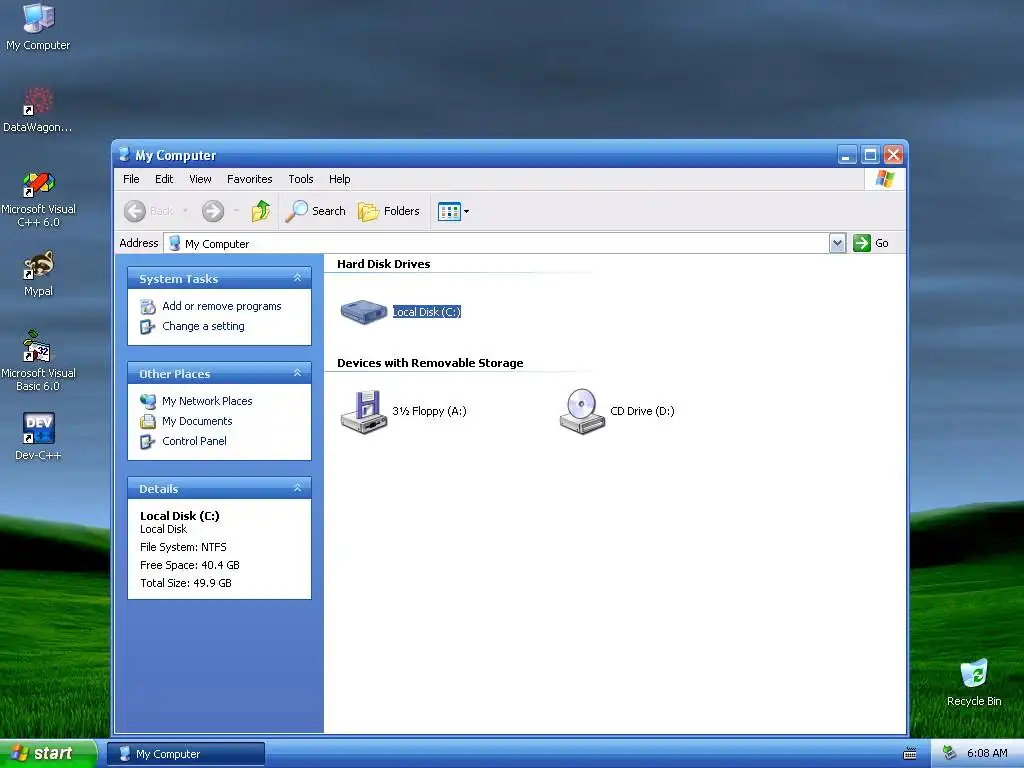
Task: Click the Local Disk (C:) label text
Action: pos(426,312)
